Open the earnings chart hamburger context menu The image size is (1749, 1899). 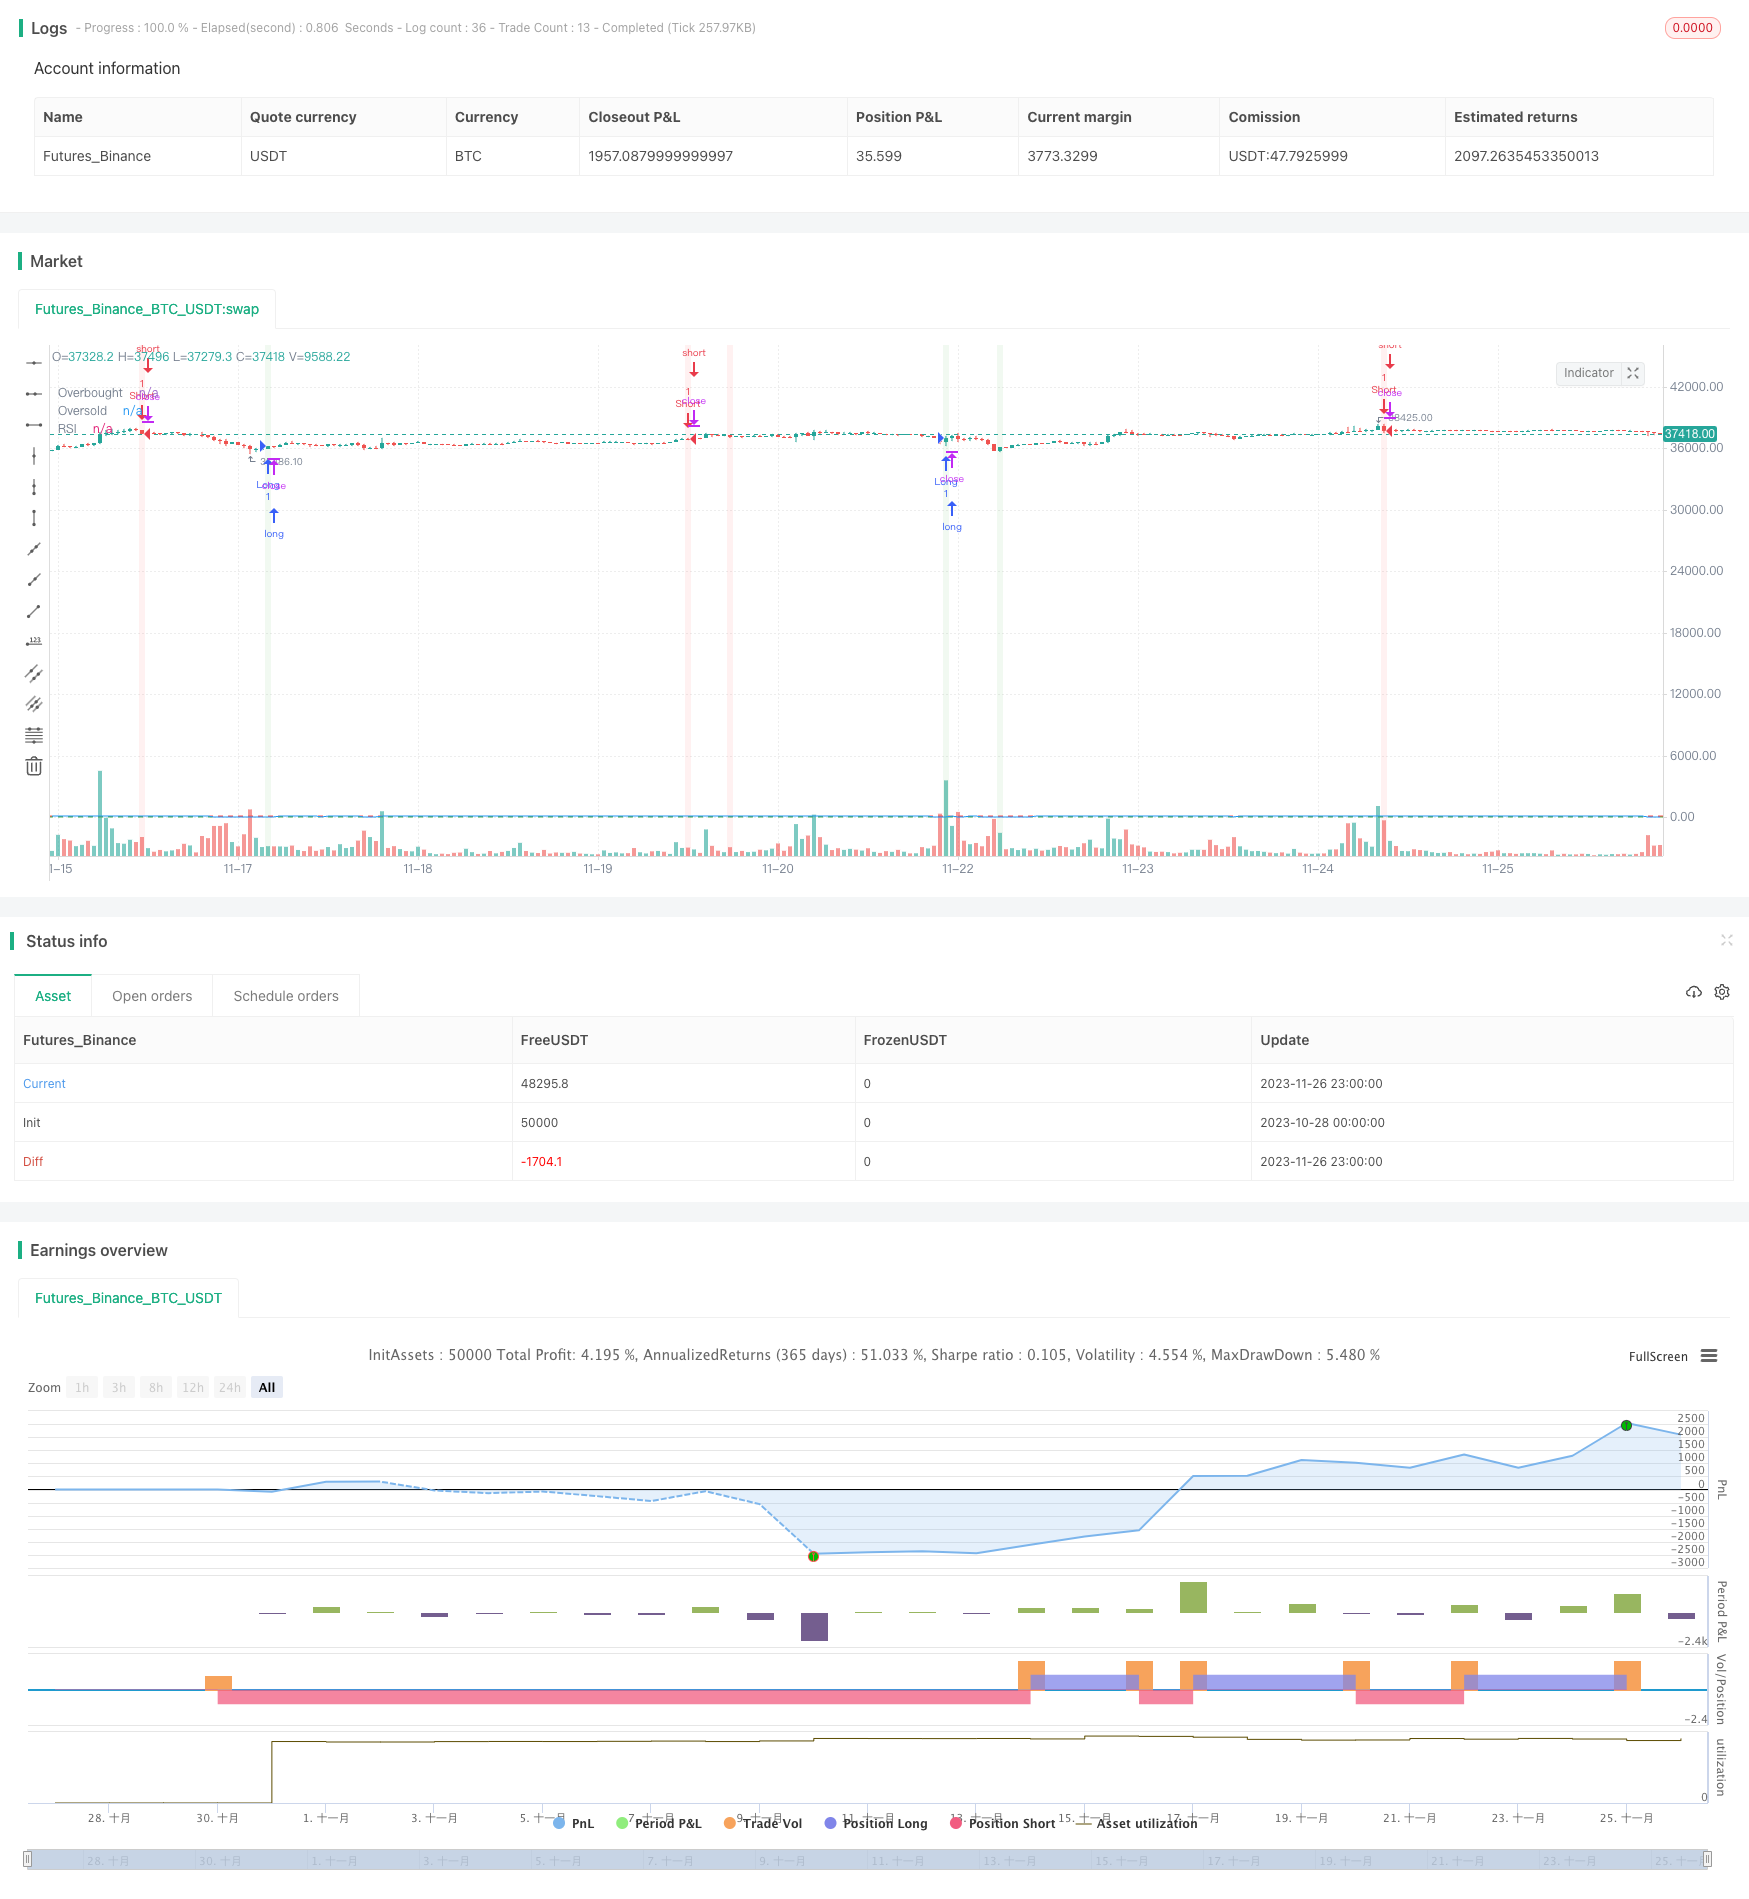tap(1709, 1356)
